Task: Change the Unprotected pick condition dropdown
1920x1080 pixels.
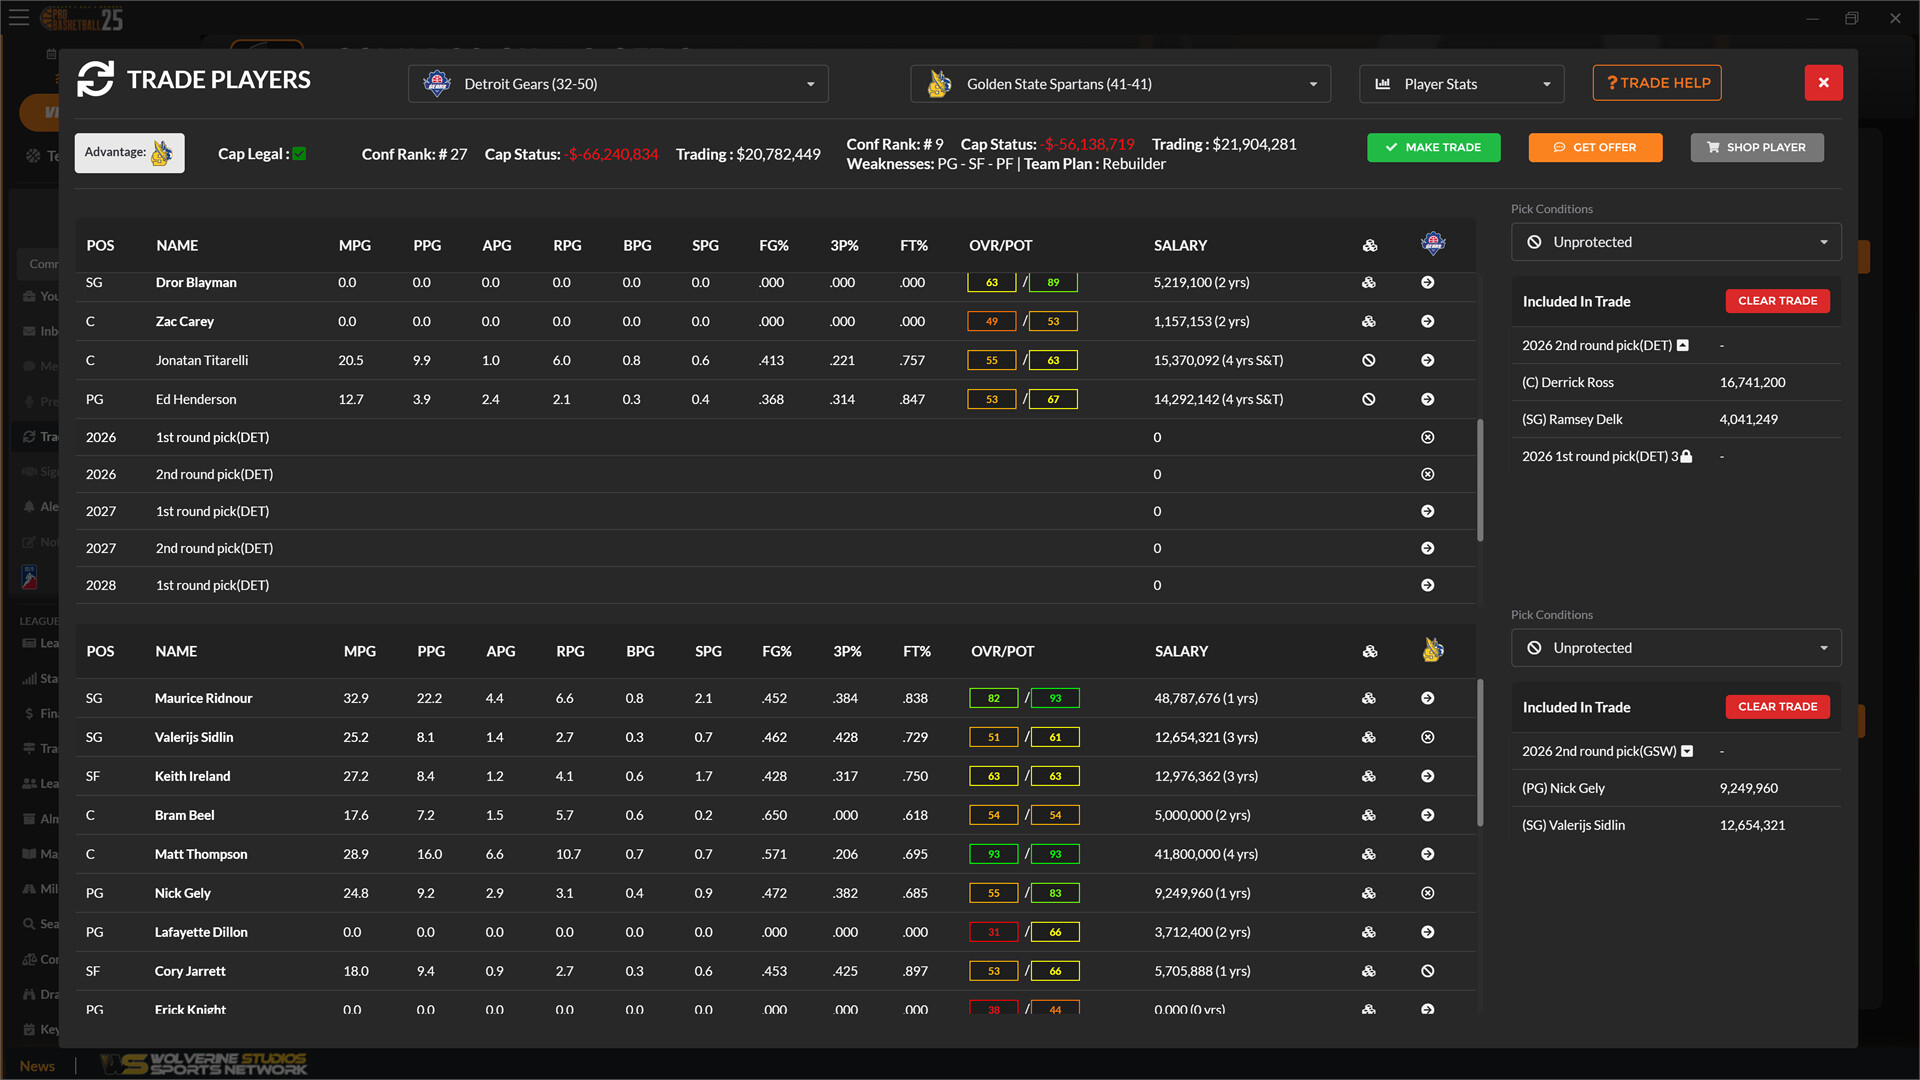Action: (1676, 241)
